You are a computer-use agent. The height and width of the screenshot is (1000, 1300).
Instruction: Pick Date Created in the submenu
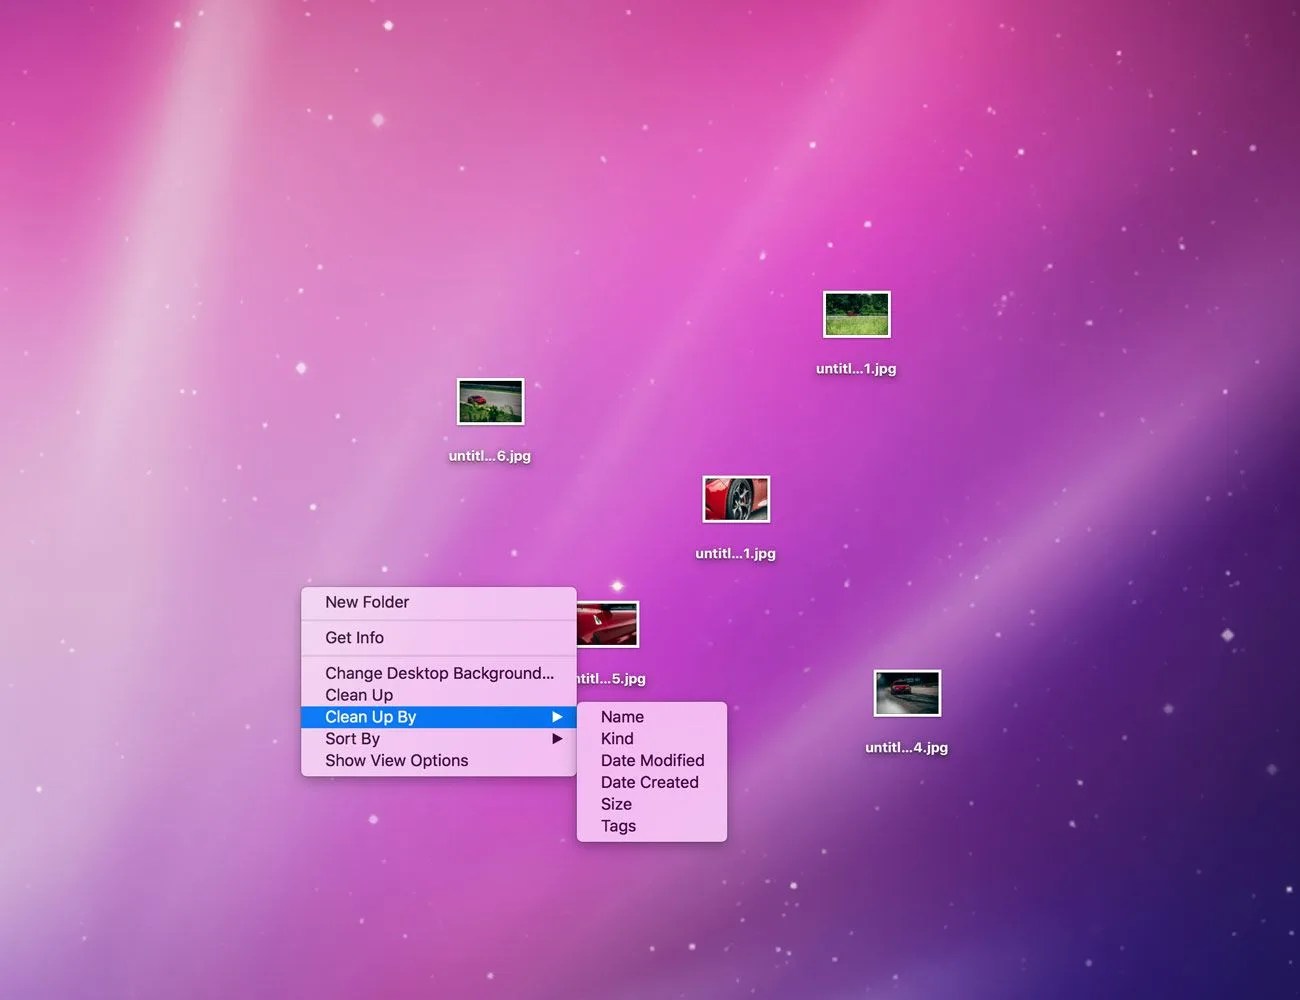(652, 783)
